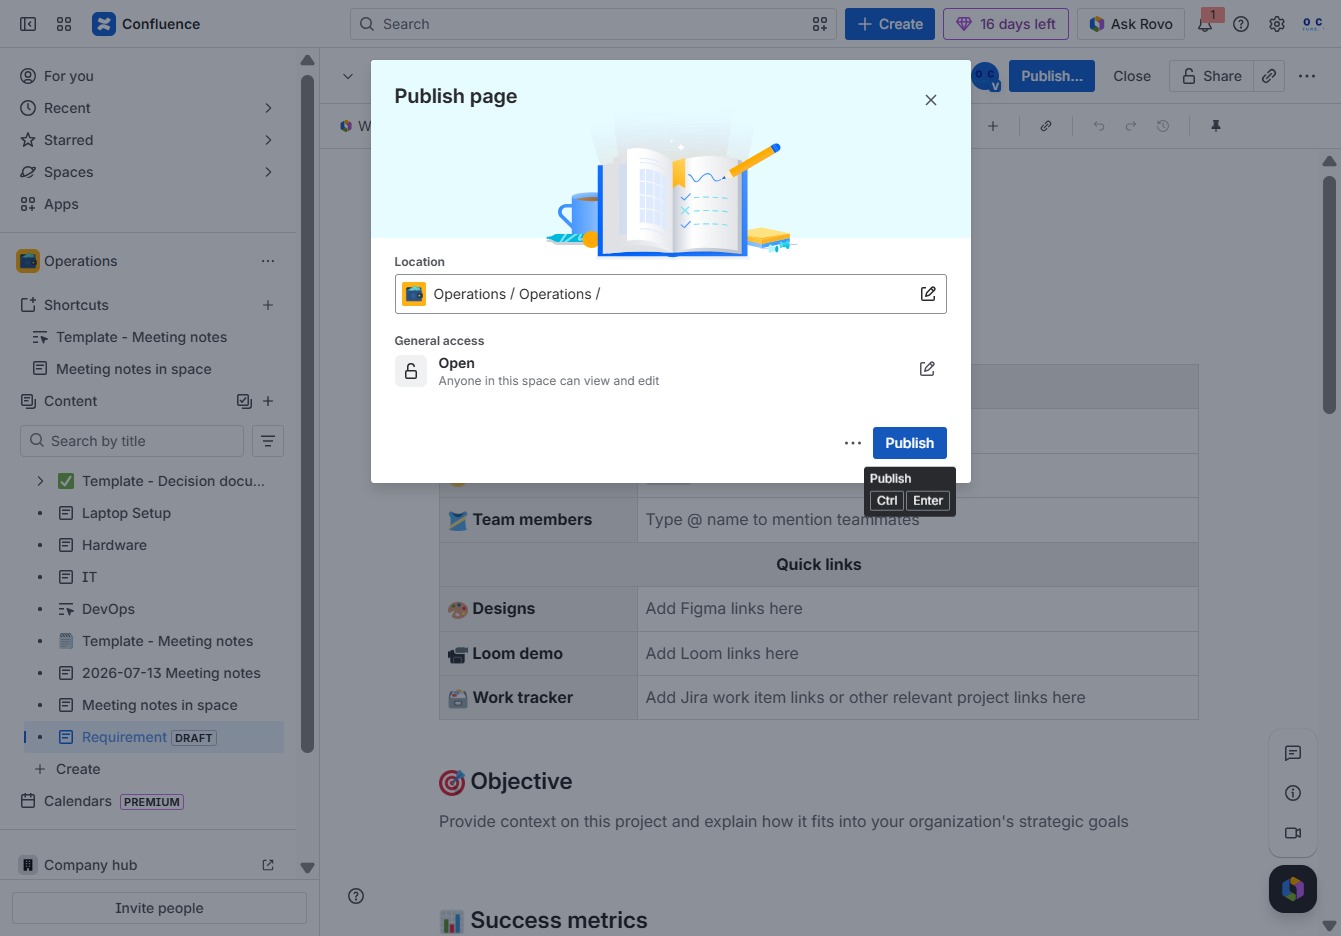Click the 16 days left trial button
1341x936 pixels.
pos(1006,24)
